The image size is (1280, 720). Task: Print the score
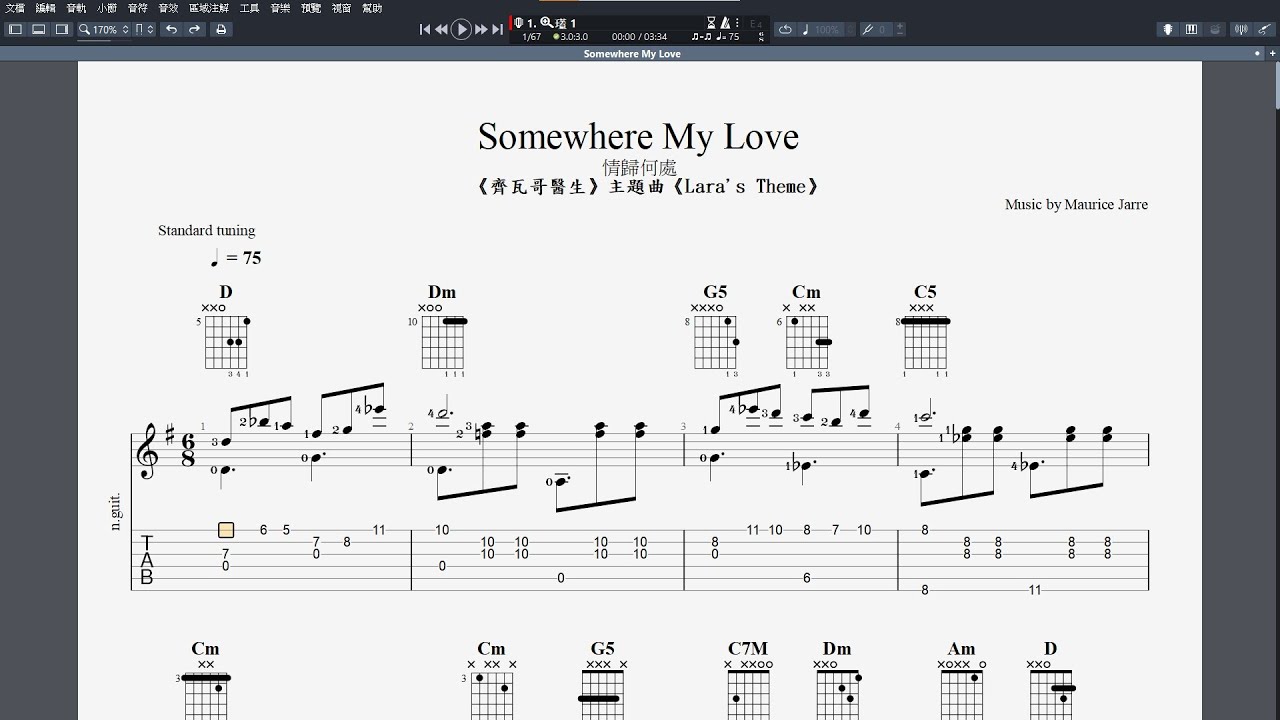221,30
